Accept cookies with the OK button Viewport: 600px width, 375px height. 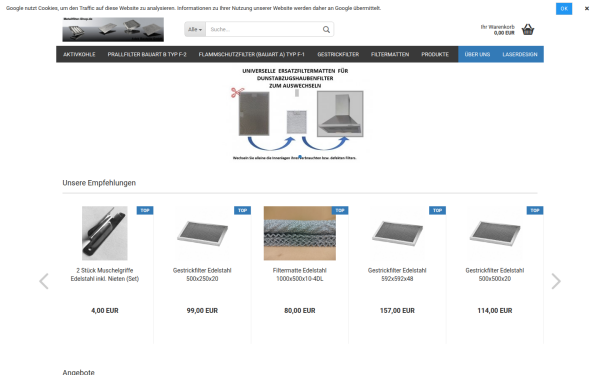pos(564,8)
